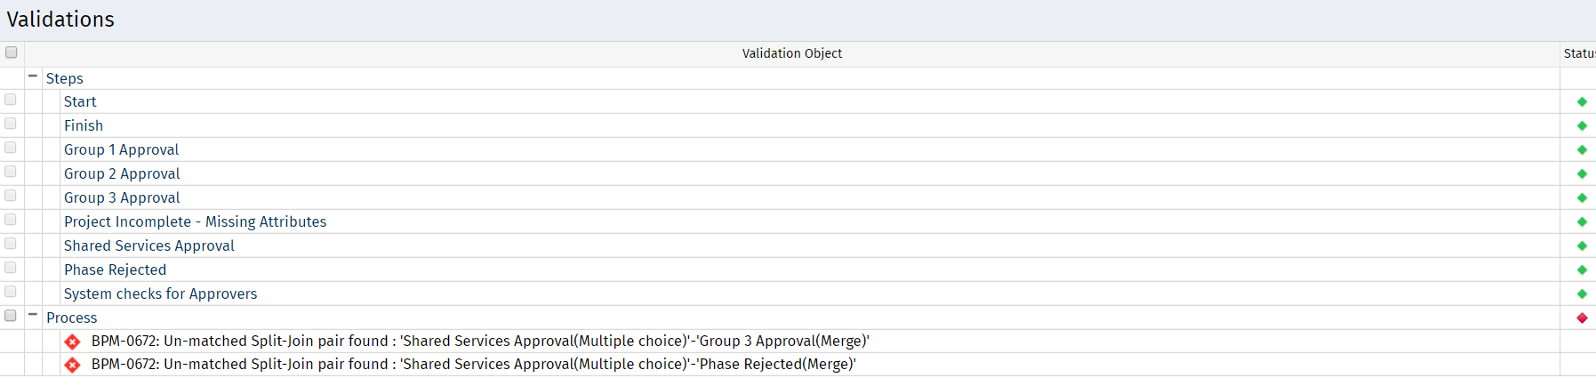Click the Validation Object column header
Screen dimensions: 1596x378
(792, 54)
